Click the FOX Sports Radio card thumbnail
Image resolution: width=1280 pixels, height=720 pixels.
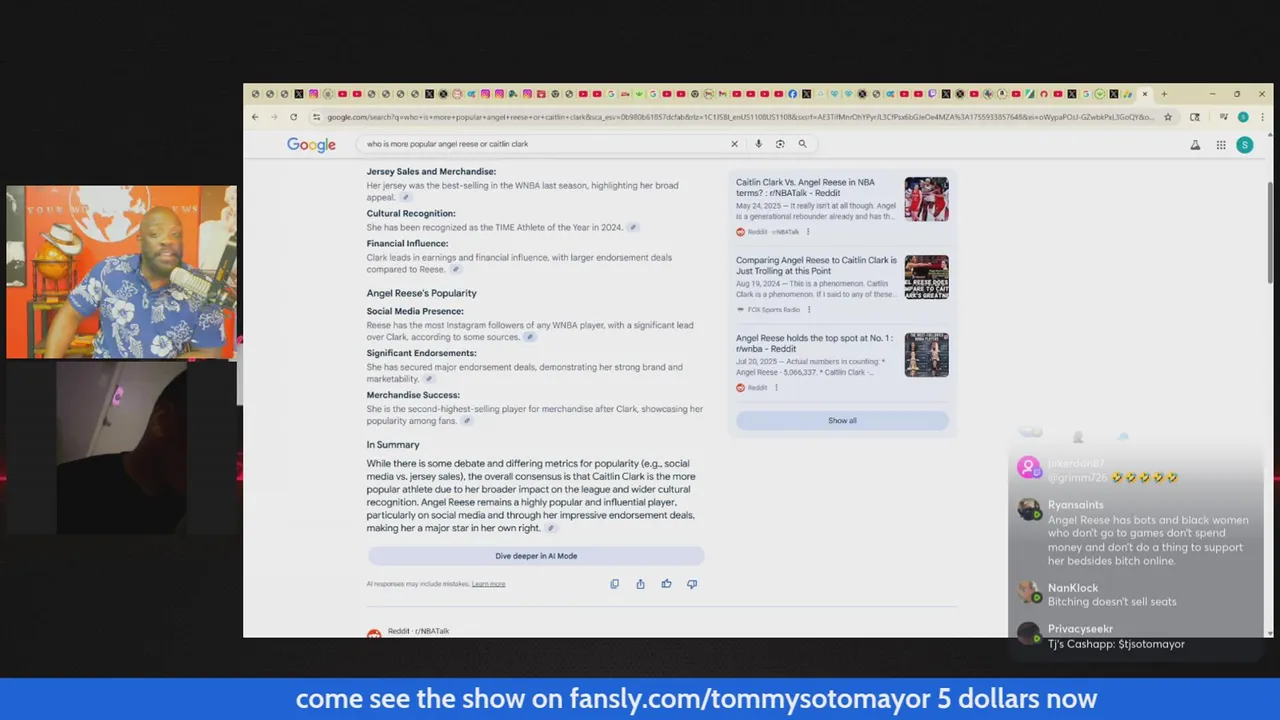(926, 277)
